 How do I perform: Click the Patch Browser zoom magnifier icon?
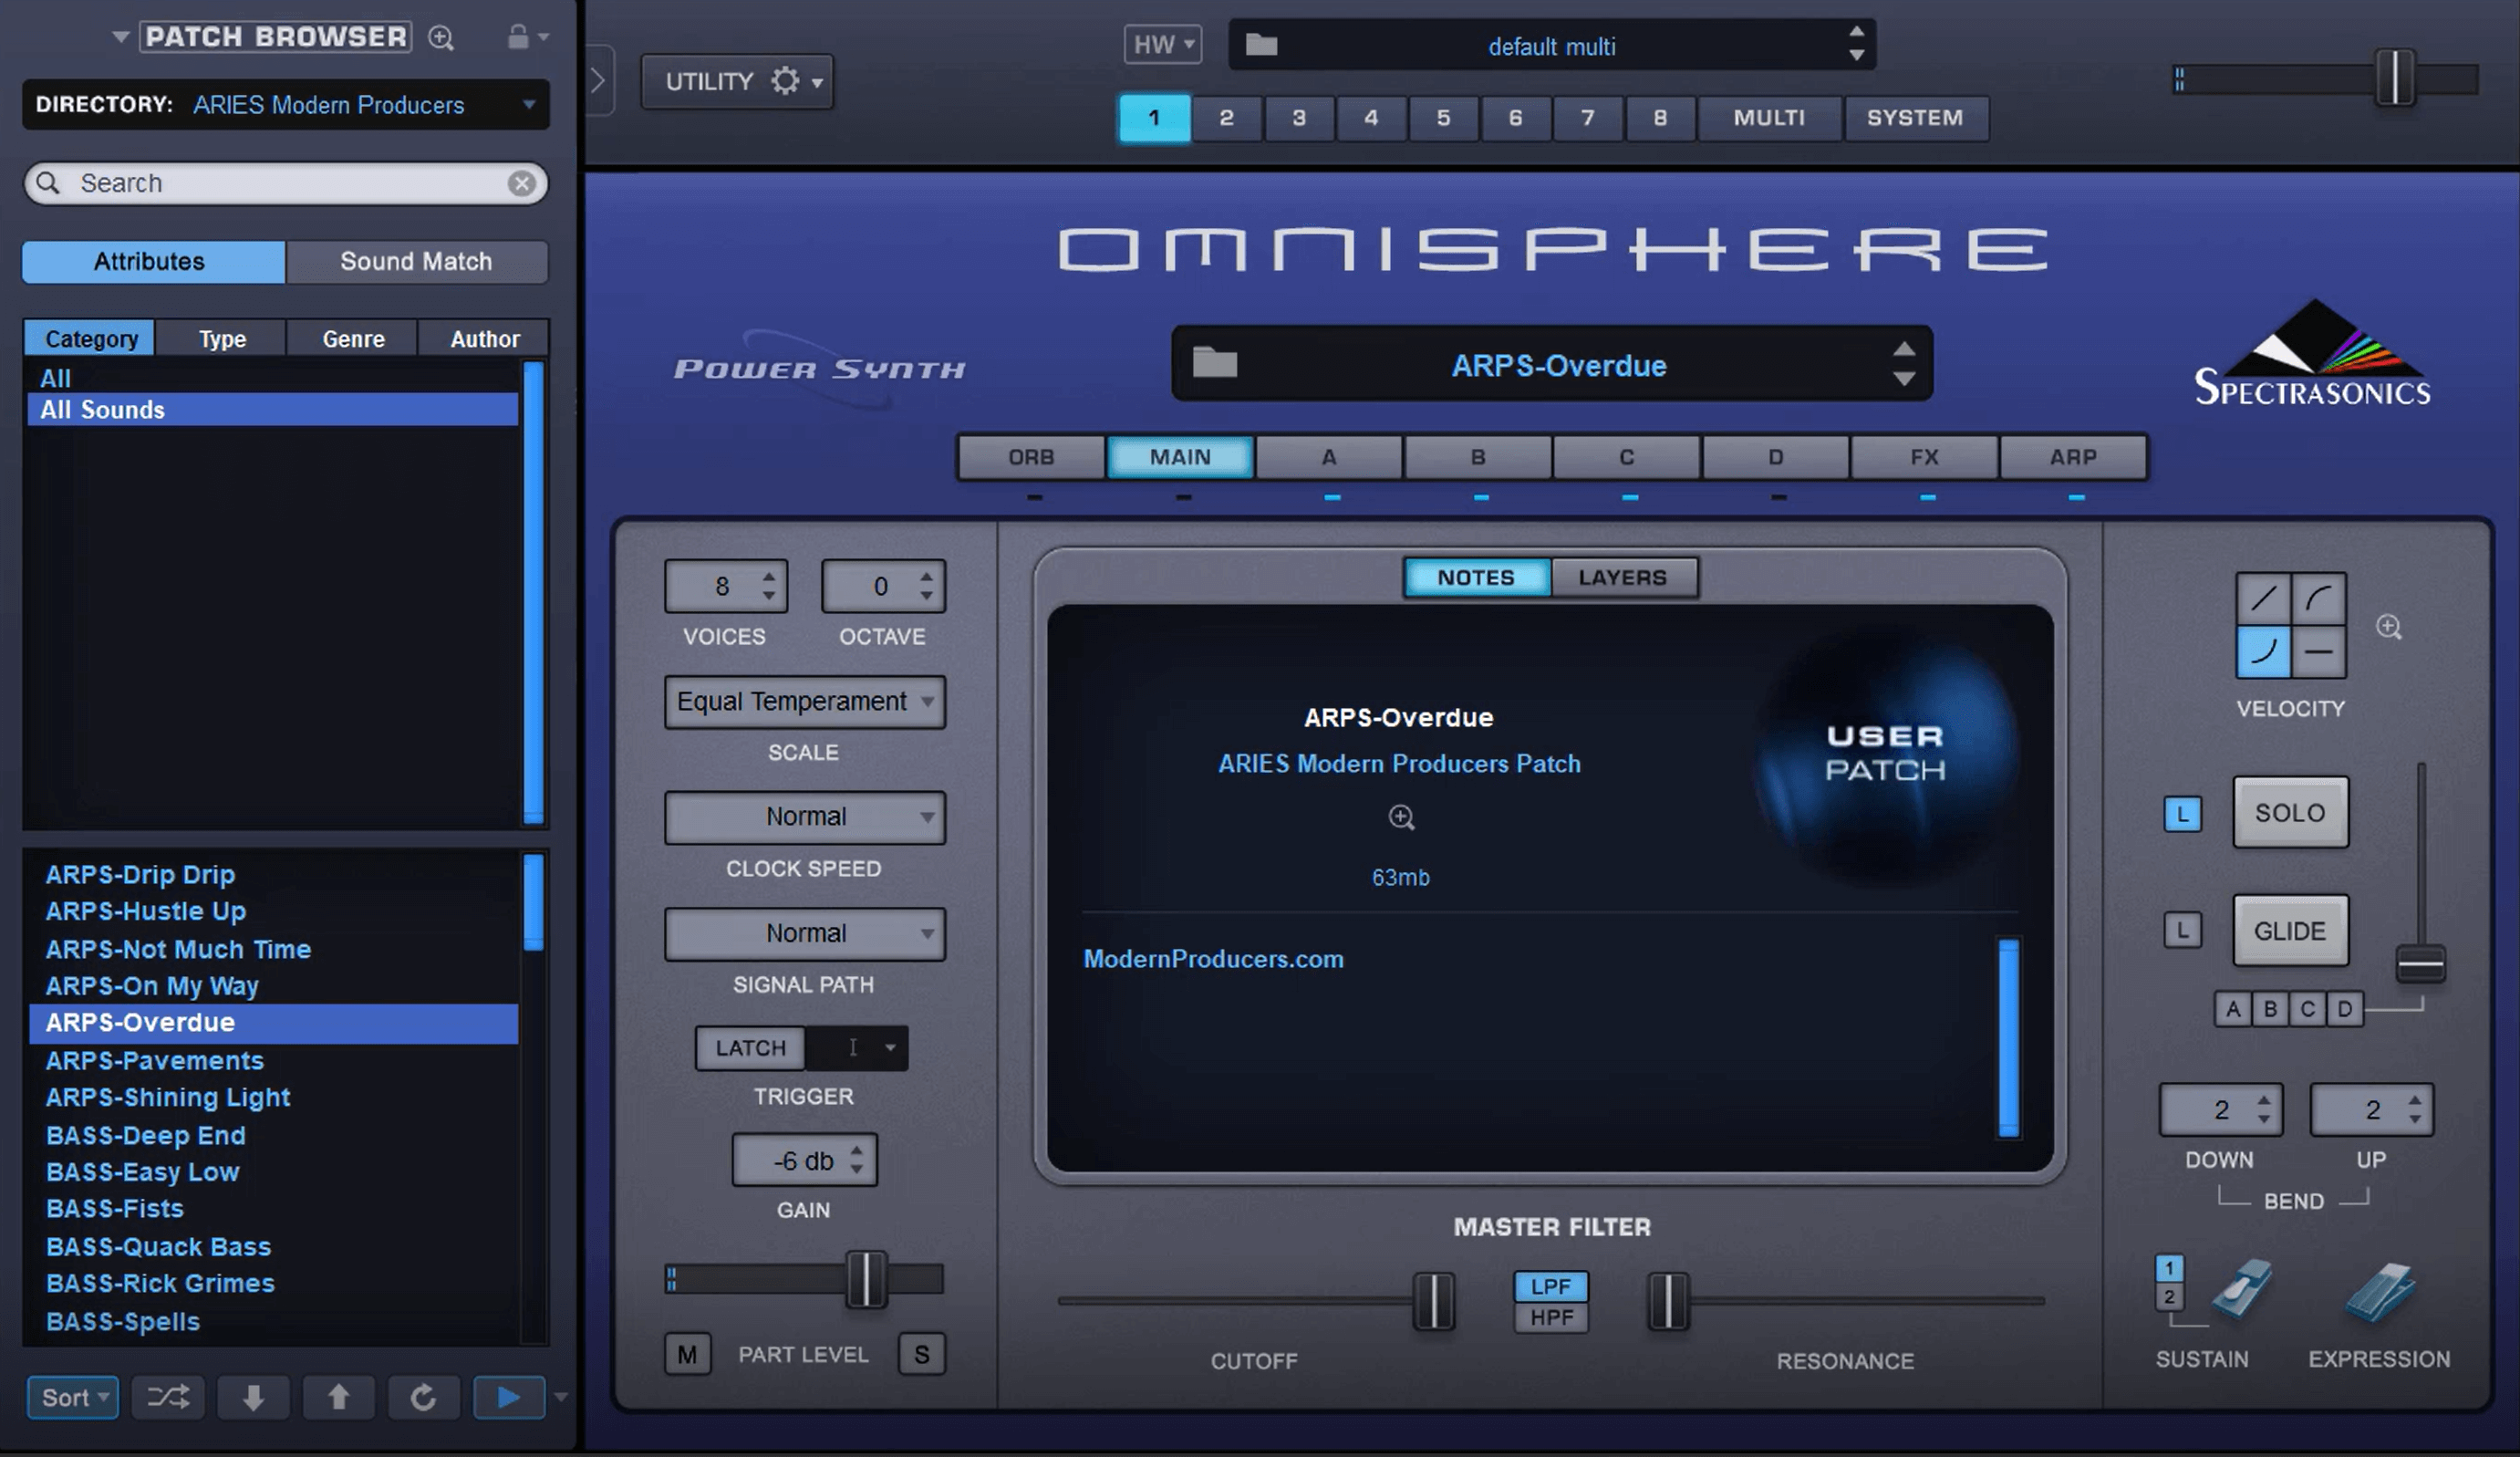[x=441, y=38]
